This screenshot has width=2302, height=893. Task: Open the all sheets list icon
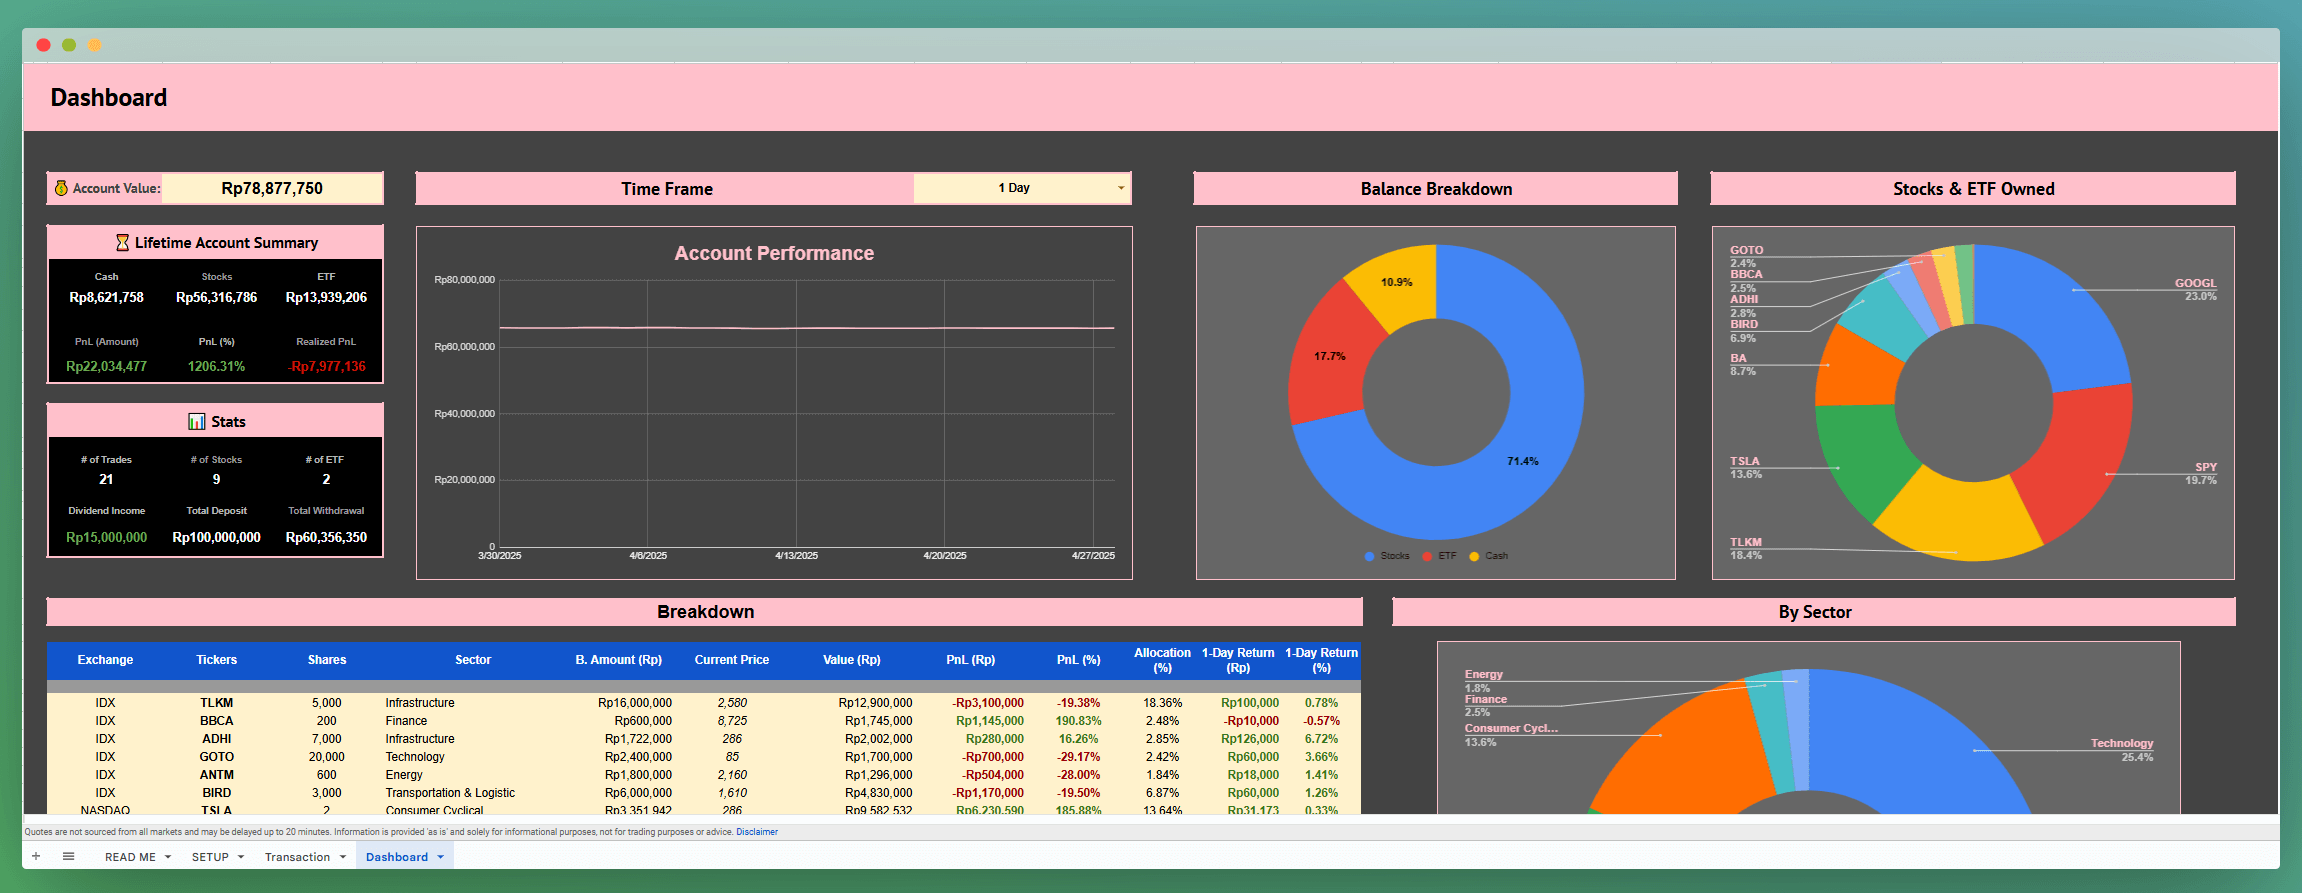tap(68, 856)
